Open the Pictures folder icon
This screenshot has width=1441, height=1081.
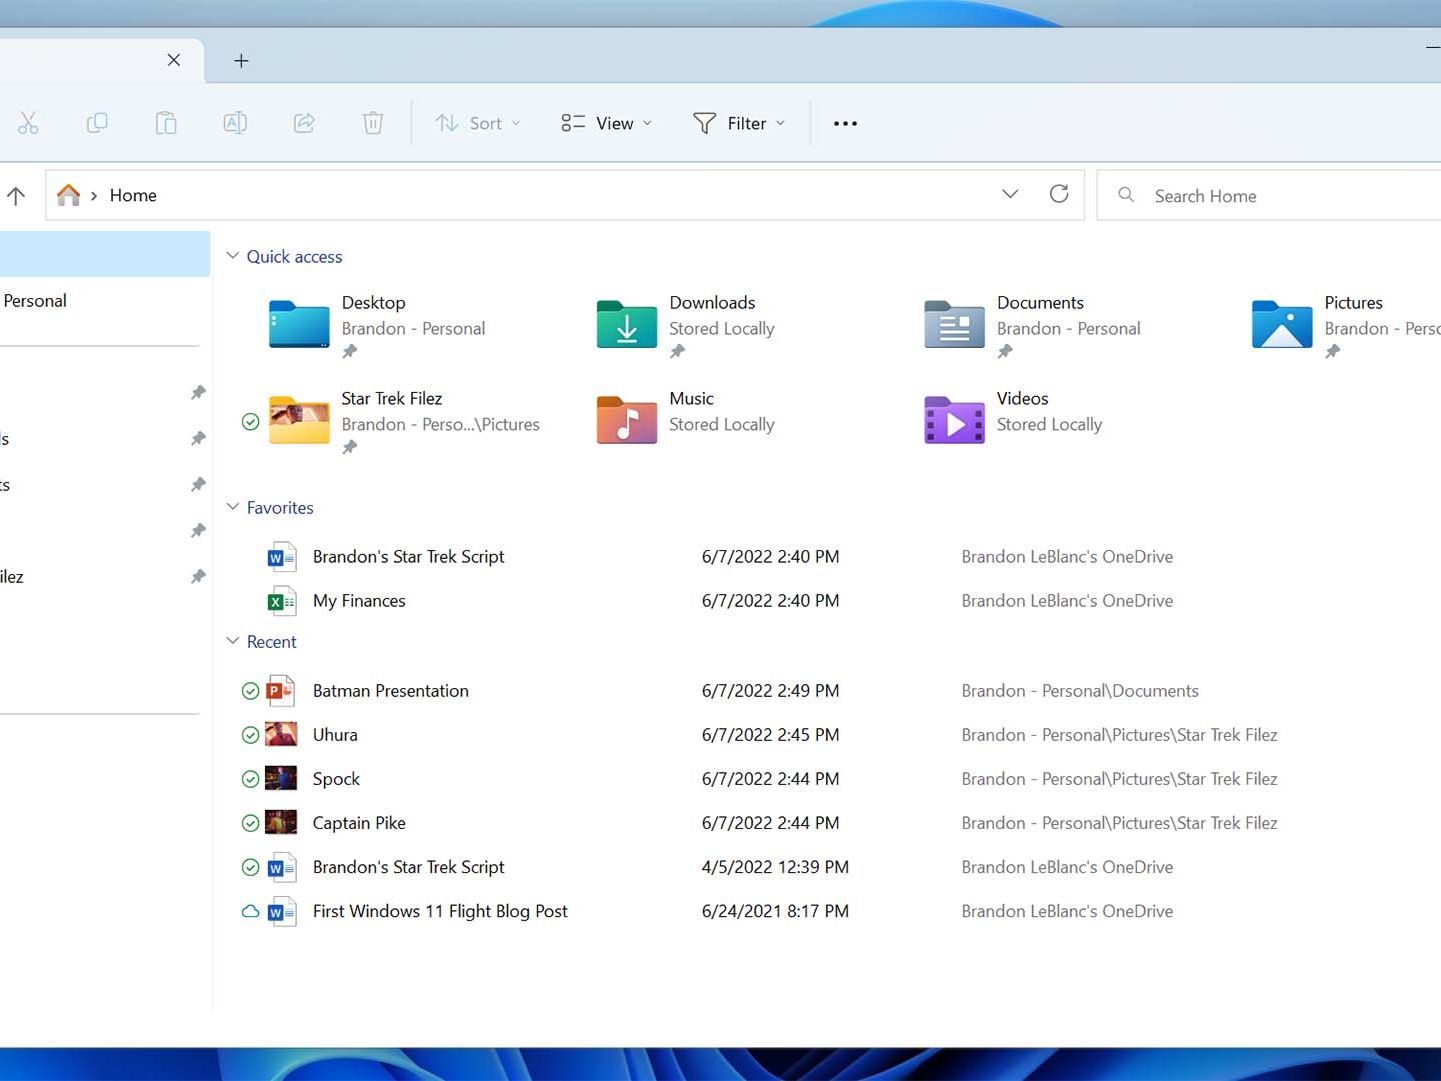coord(1282,324)
